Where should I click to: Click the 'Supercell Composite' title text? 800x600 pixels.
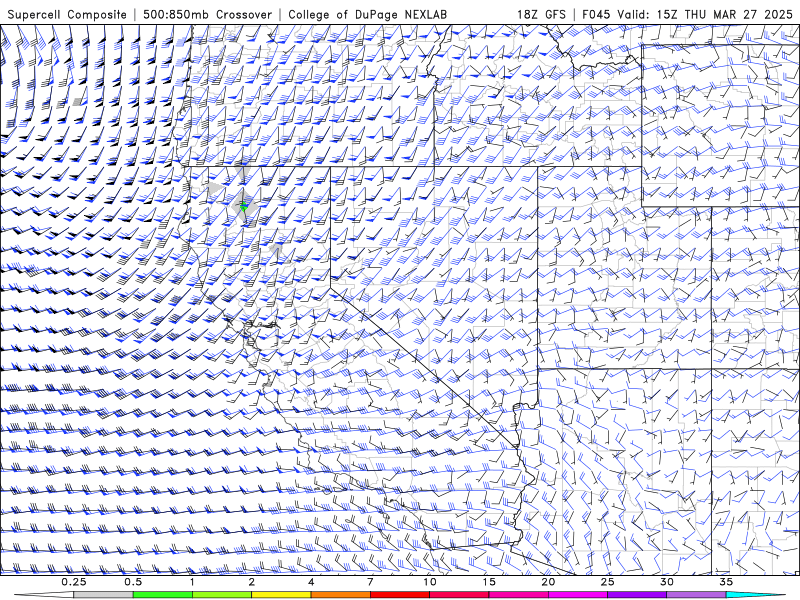point(67,14)
